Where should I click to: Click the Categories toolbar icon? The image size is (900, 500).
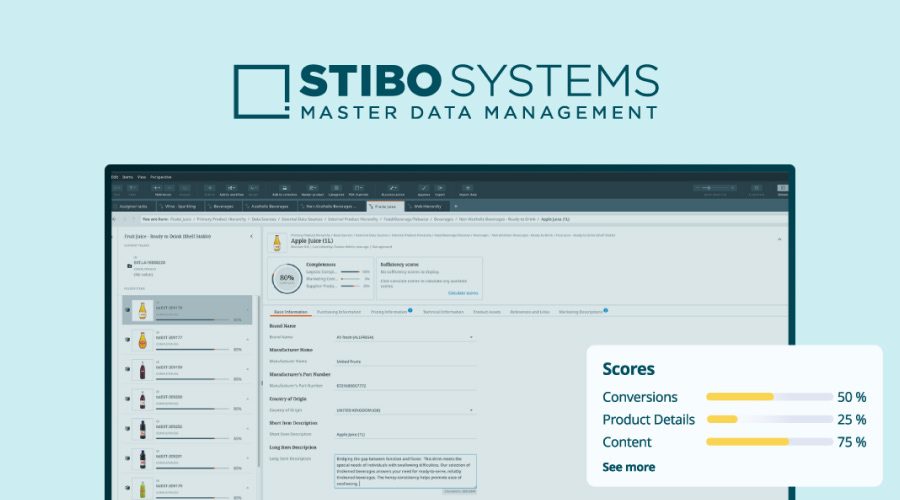pyautogui.click(x=336, y=190)
